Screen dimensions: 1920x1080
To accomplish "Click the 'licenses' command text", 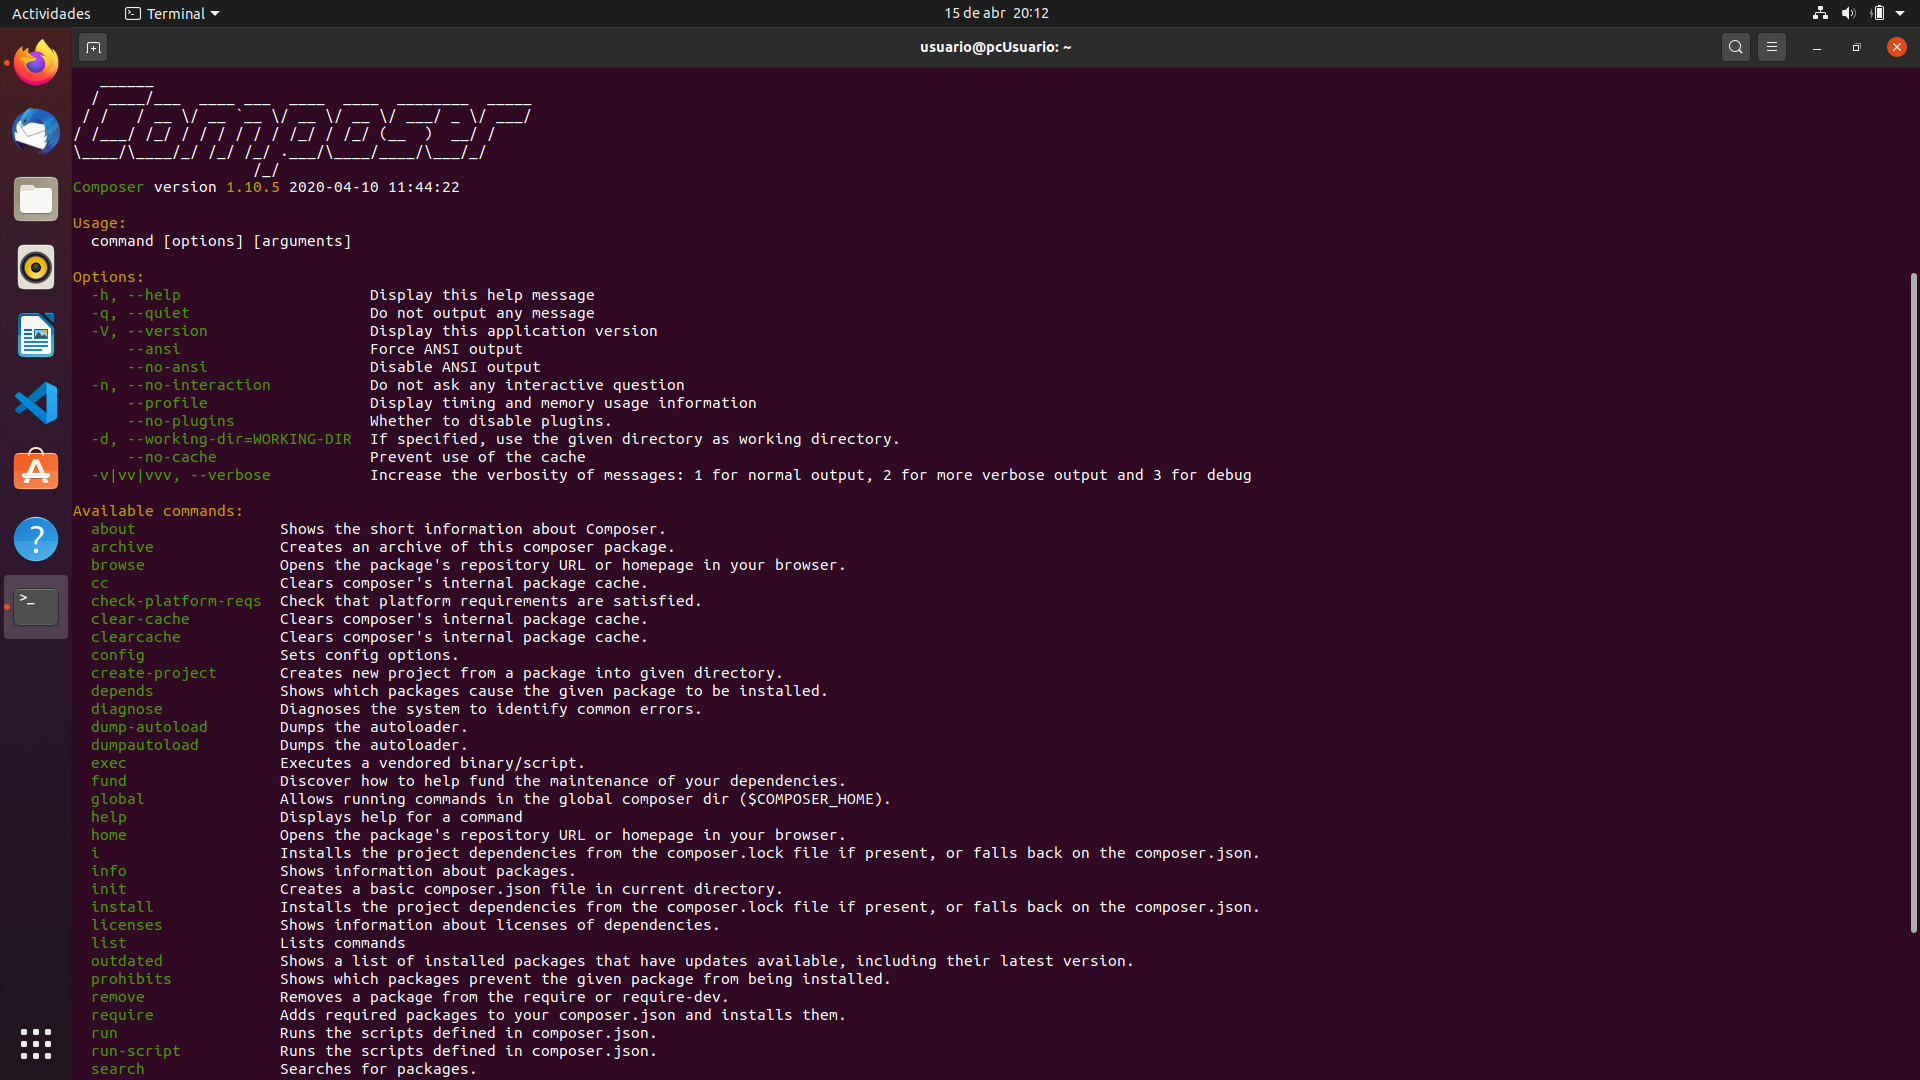I will (x=126, y=925).
